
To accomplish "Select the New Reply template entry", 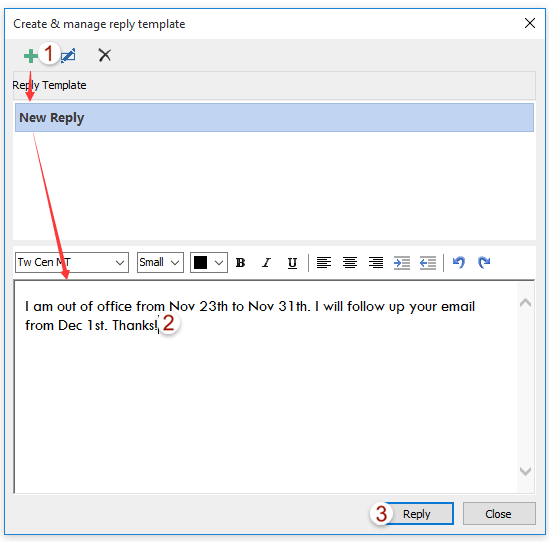I will (x=274, y=118).
